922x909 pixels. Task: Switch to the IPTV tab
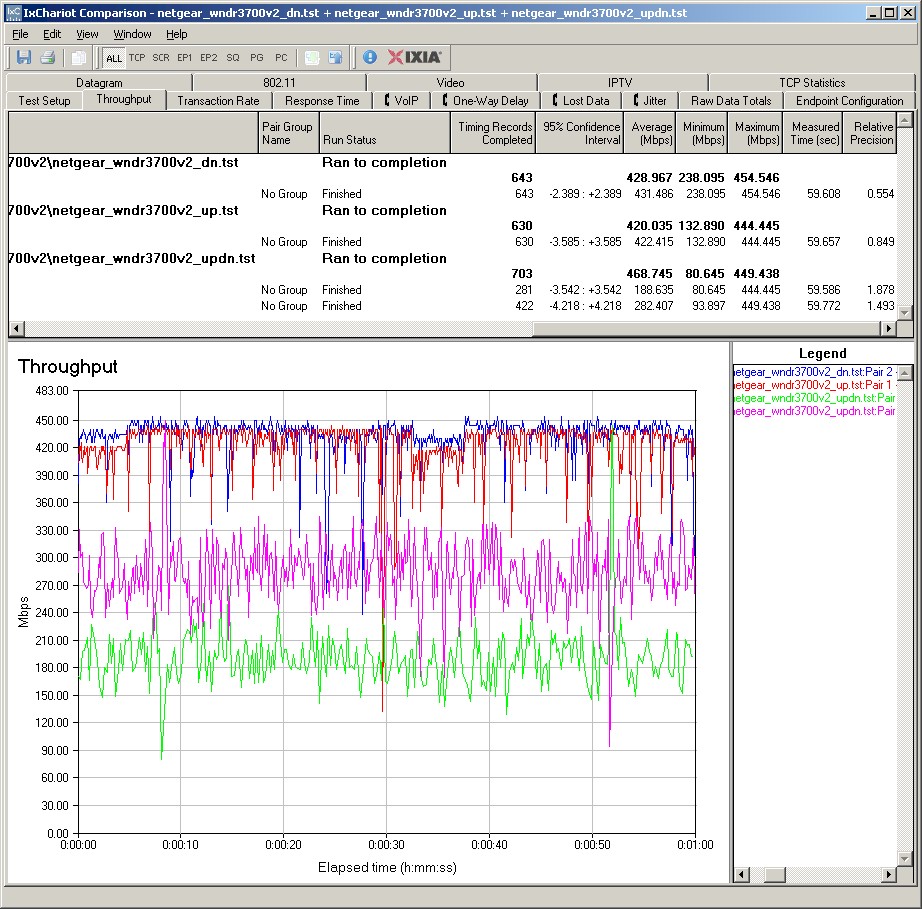(x=620, y=83)
